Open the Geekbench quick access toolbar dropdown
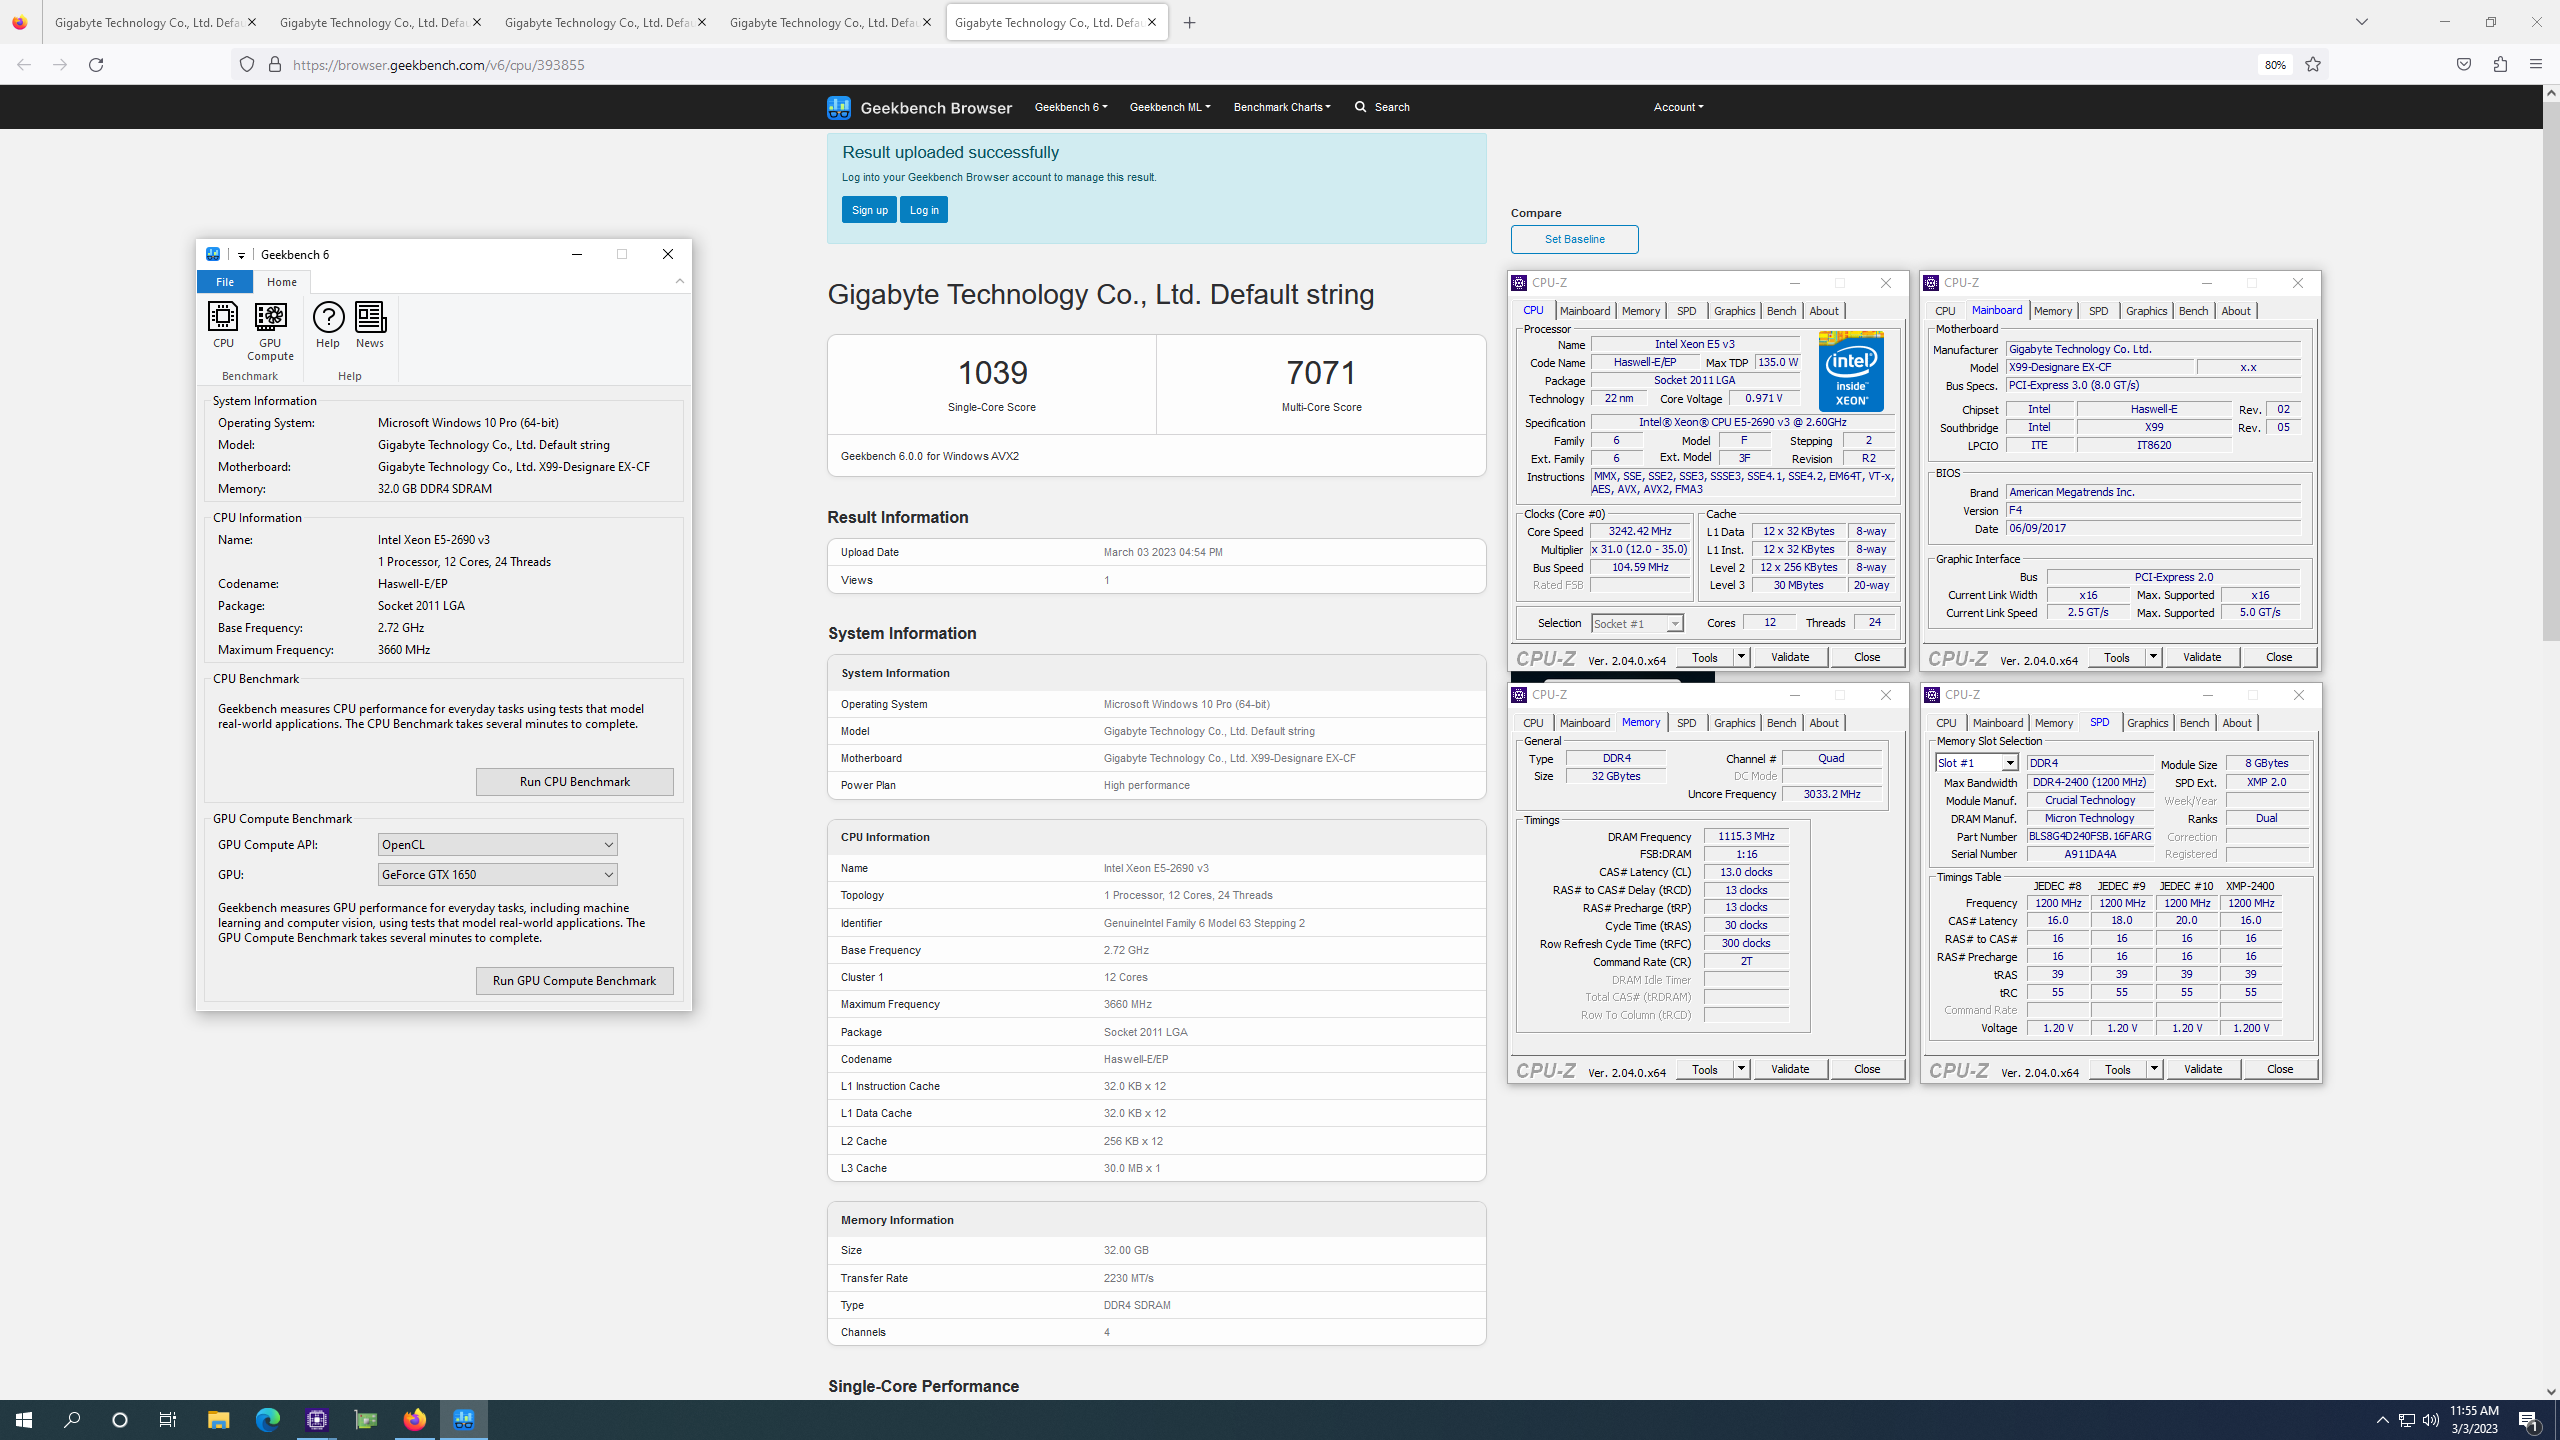The image size is (2560, 1440). pos(241,255)
